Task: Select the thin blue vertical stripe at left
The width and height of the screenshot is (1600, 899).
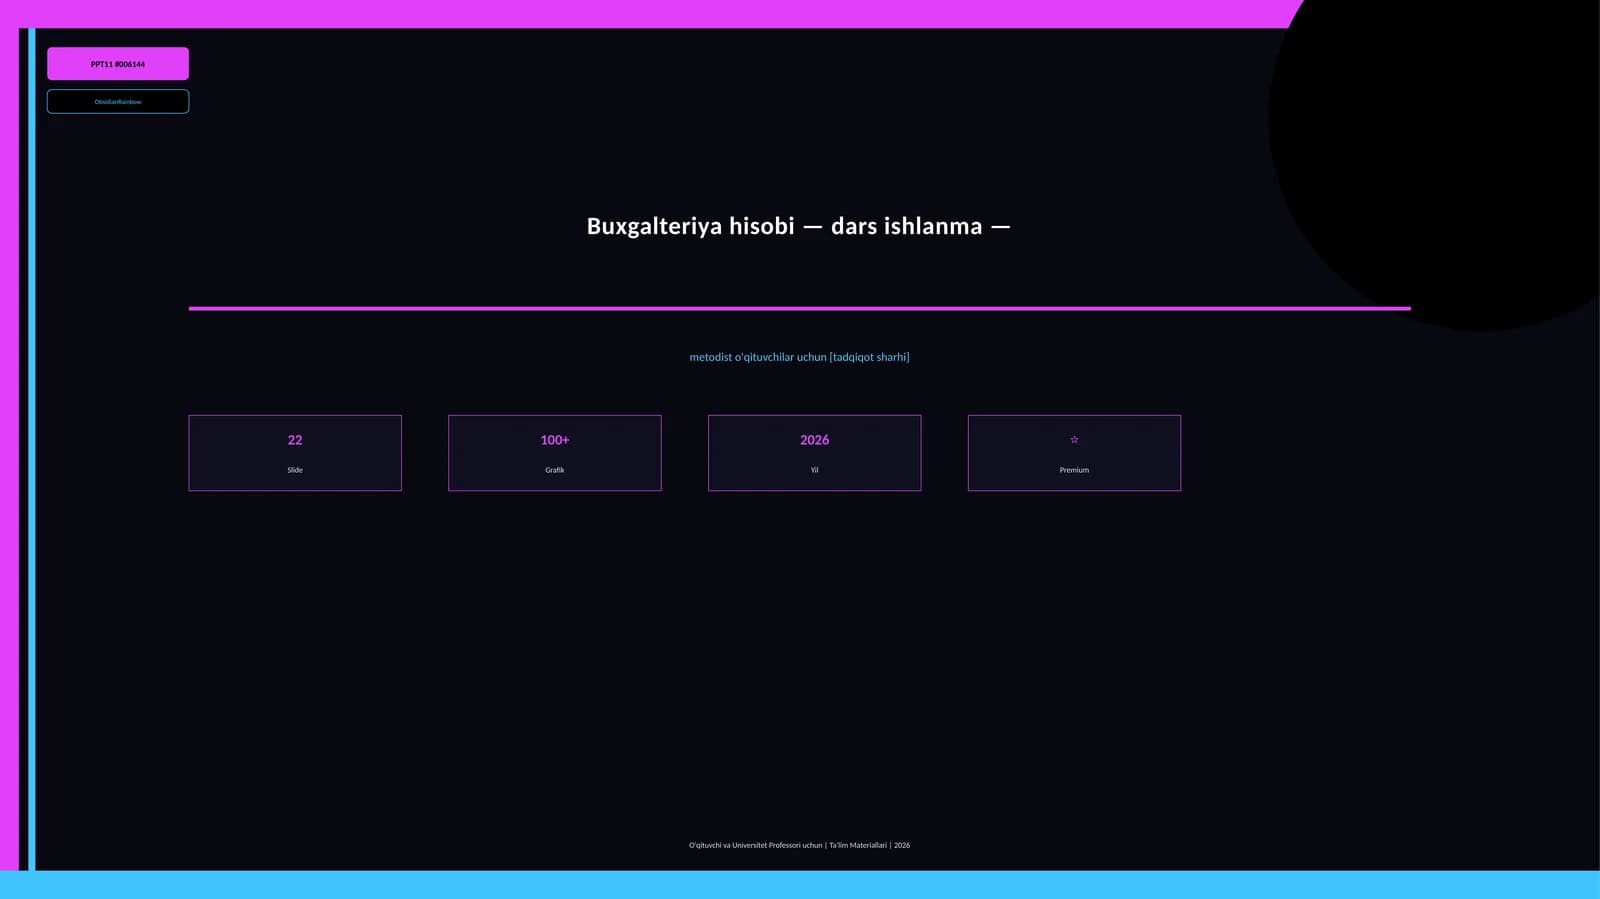Action: point(31,449)
